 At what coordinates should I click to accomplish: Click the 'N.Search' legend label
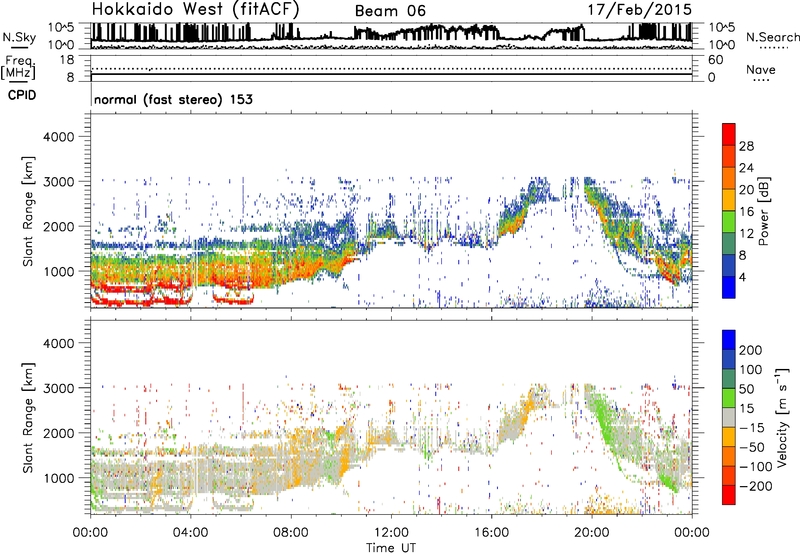coord(772,37)
